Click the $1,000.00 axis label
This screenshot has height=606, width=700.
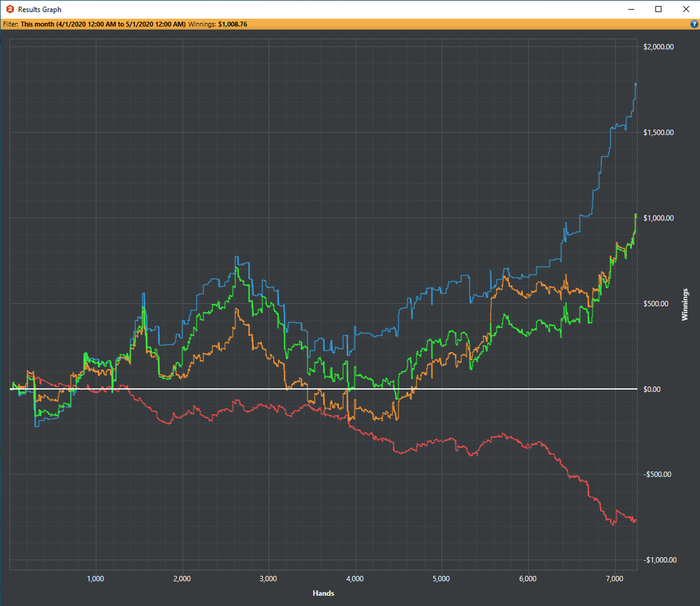click(658, 218)
